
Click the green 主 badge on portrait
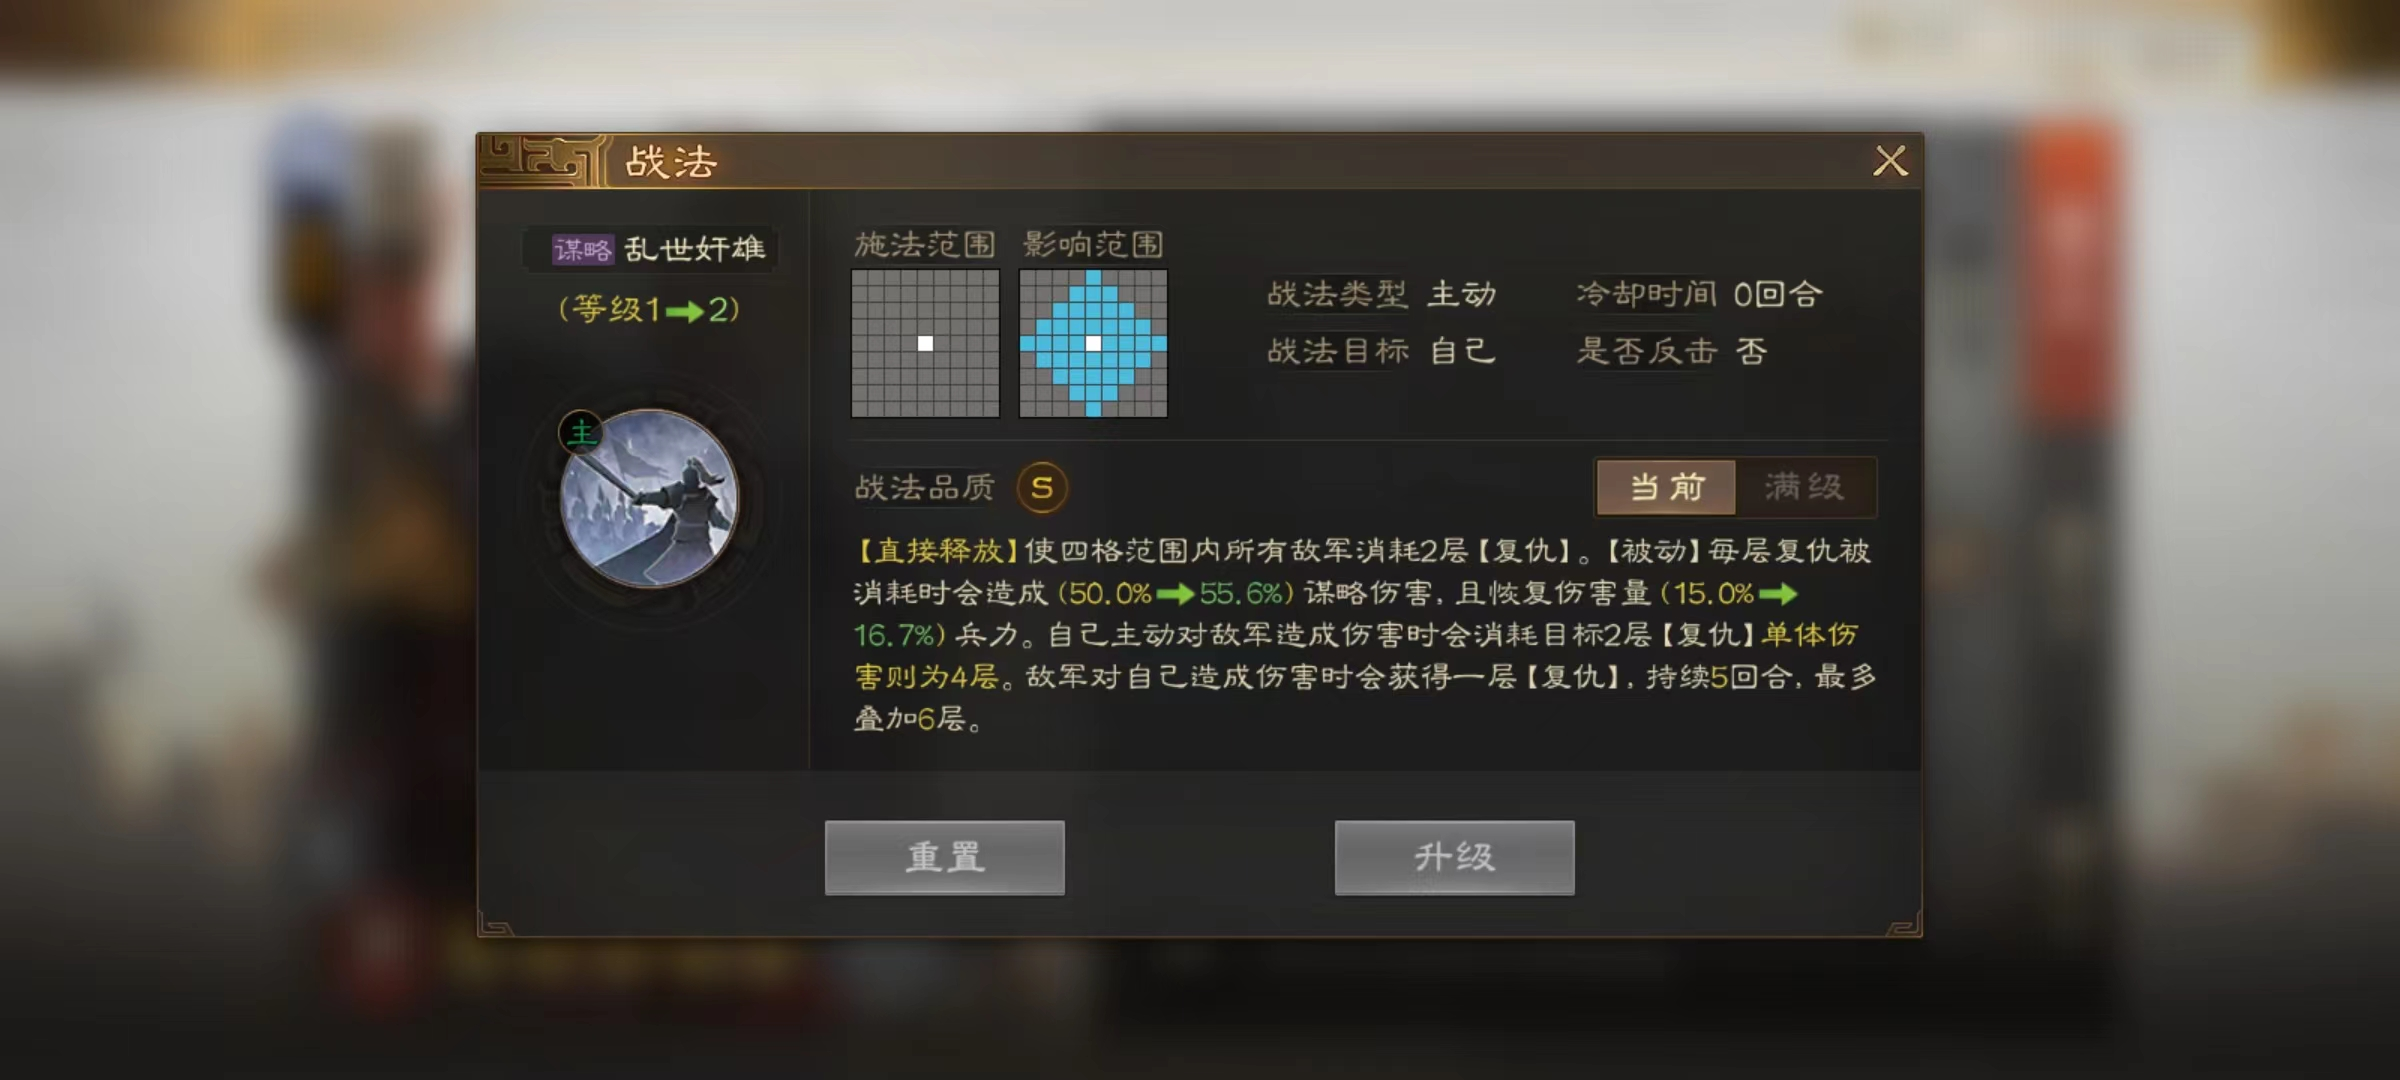581,432
